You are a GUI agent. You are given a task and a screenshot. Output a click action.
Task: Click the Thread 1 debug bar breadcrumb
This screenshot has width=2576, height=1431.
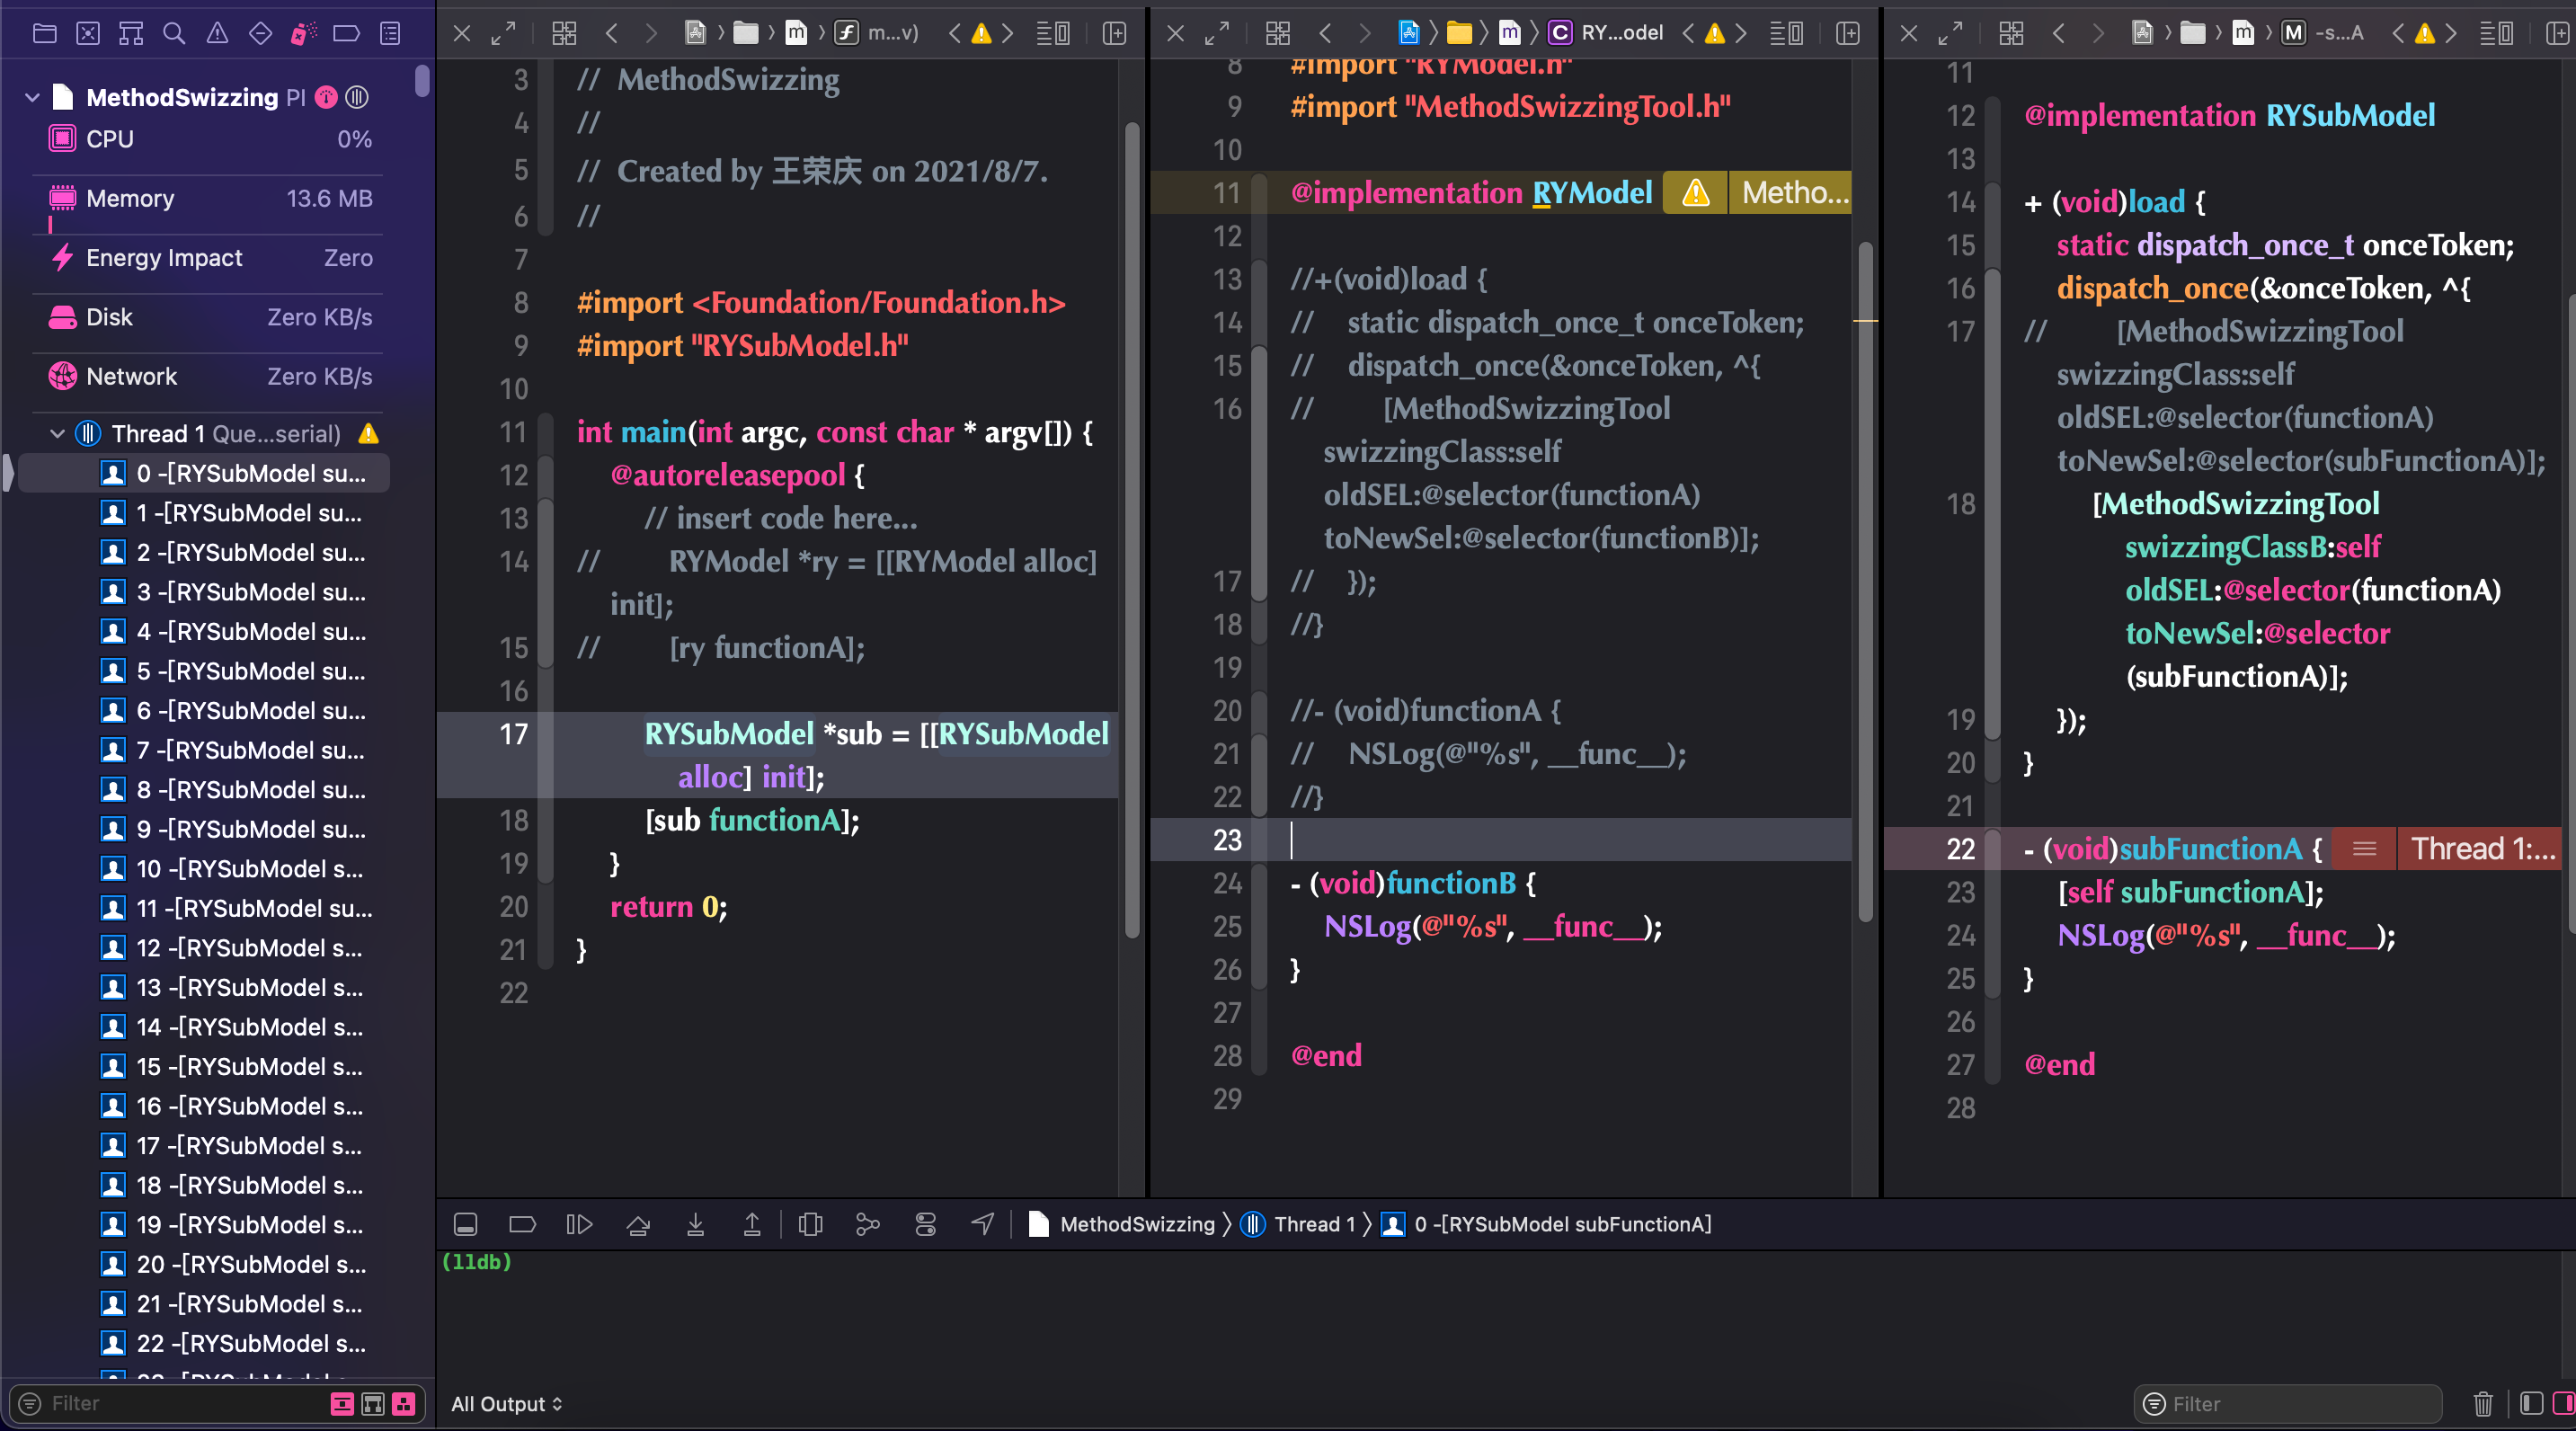(1298, 1224)
